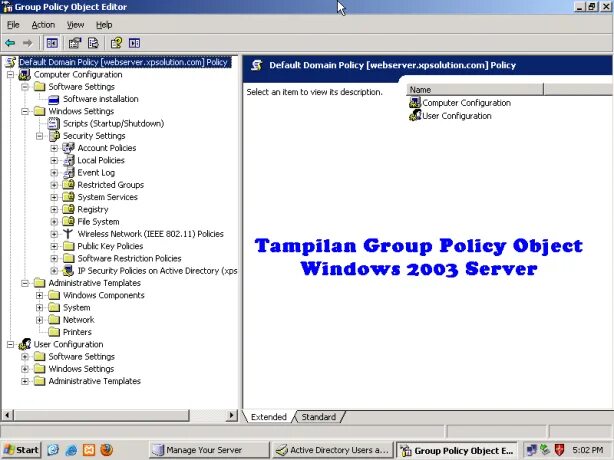Collapse the Computer Configuration node
The width and height of the screenshot is (614, 460).
coord(11,74)
